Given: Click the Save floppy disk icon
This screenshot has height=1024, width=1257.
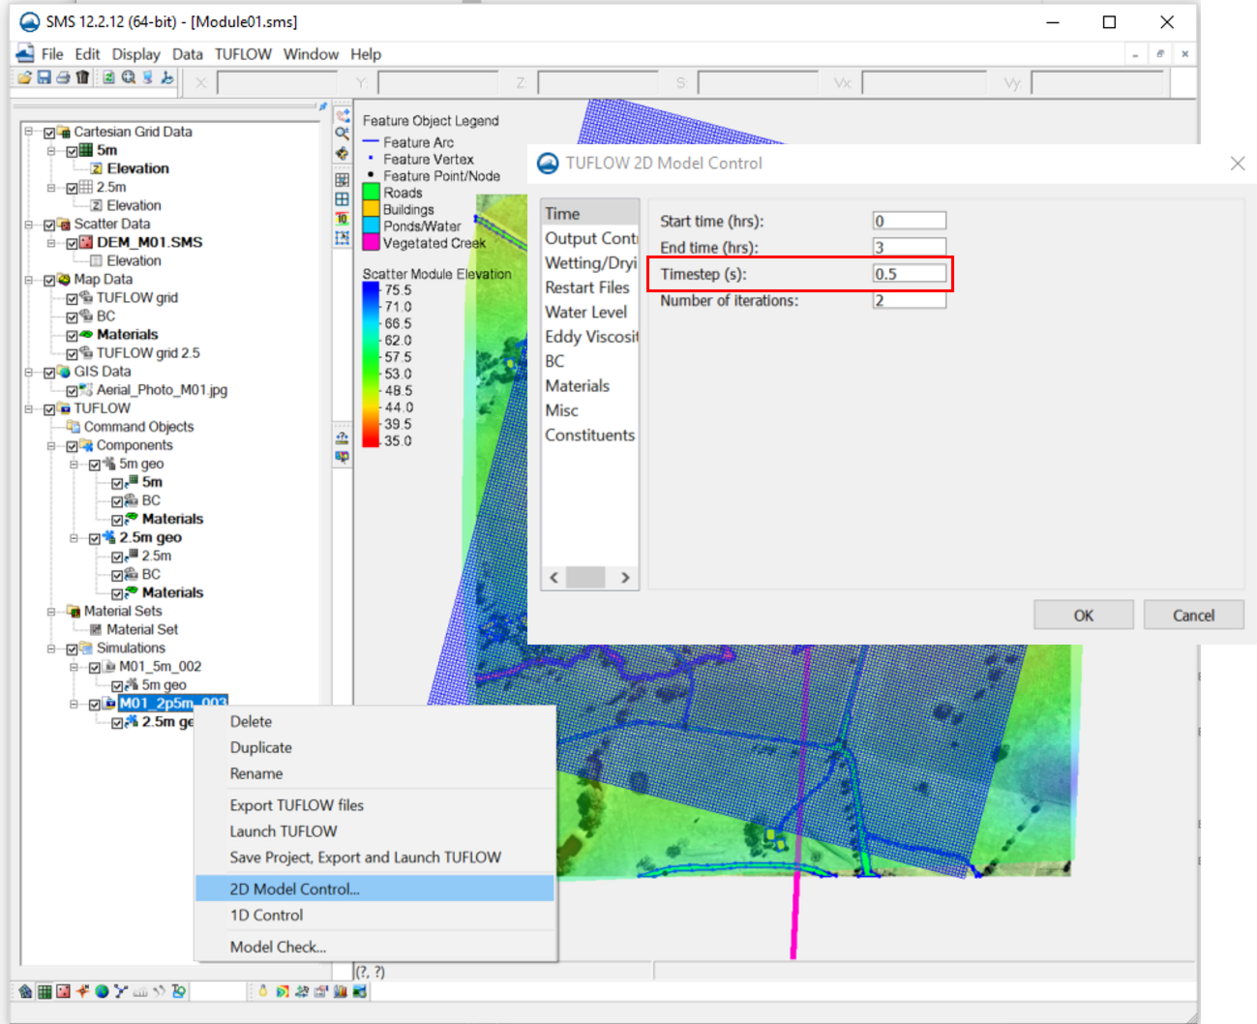Looking at the screenshot, I should click(x=44, y=78).
